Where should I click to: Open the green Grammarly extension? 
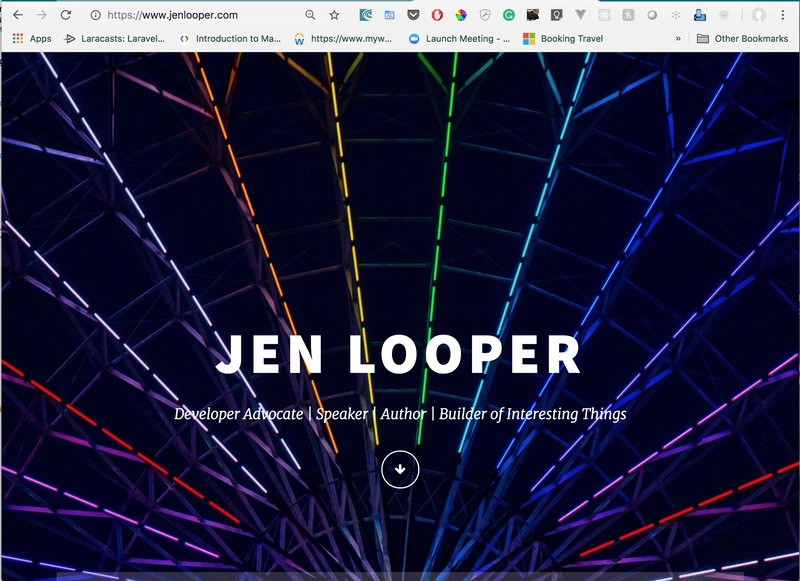[509, 15]
